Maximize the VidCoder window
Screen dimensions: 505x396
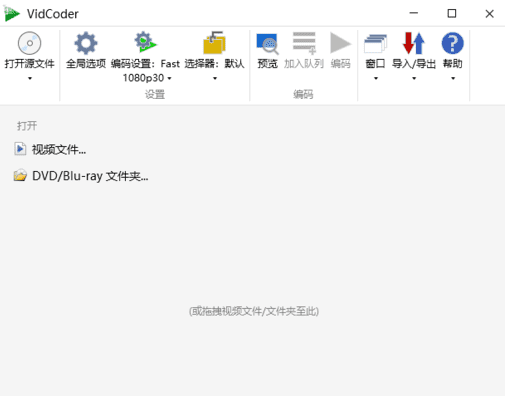452,13
